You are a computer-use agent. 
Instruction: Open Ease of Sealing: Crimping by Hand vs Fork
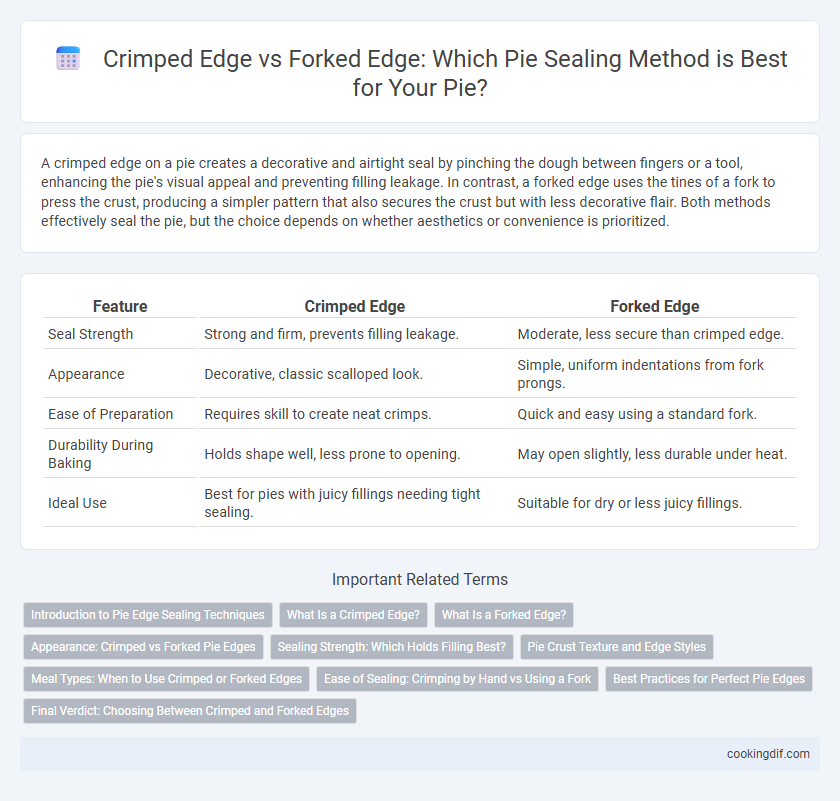pos(458,679)
